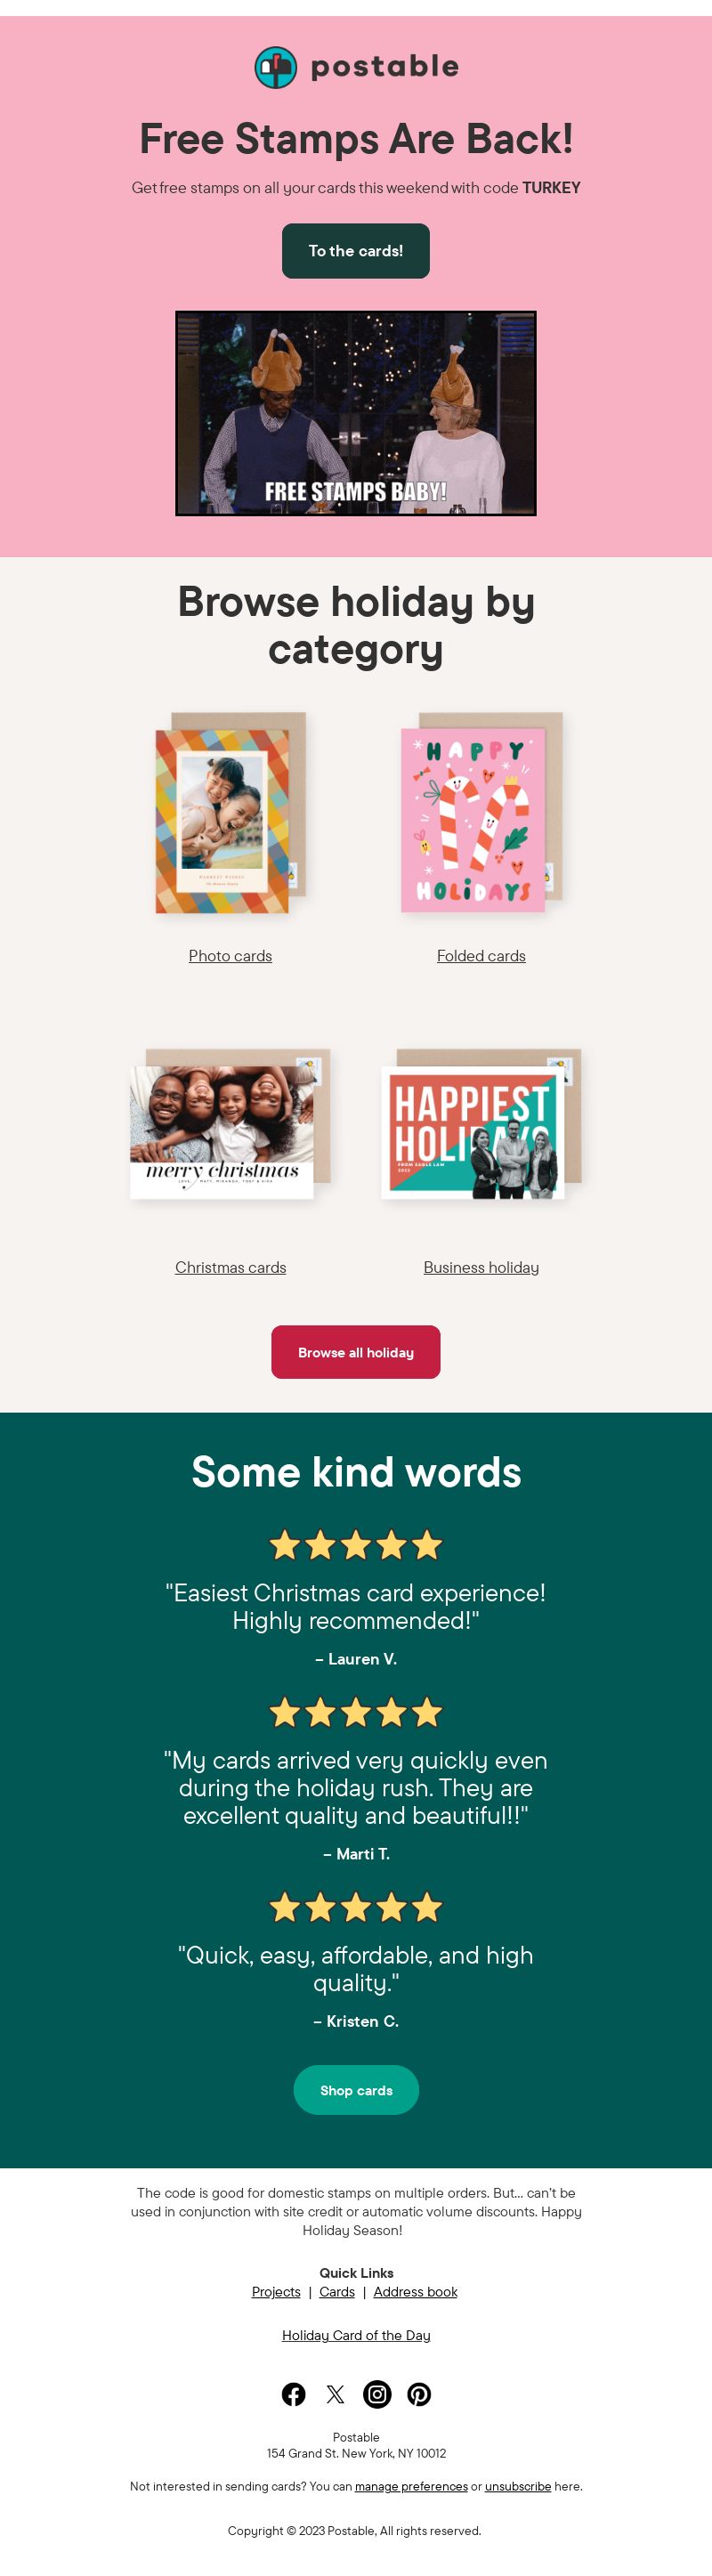Open the 'Projects' quick link
Image resolution: width=712 pixels, height=2576 pixels.
click(x=276, y=2291)
